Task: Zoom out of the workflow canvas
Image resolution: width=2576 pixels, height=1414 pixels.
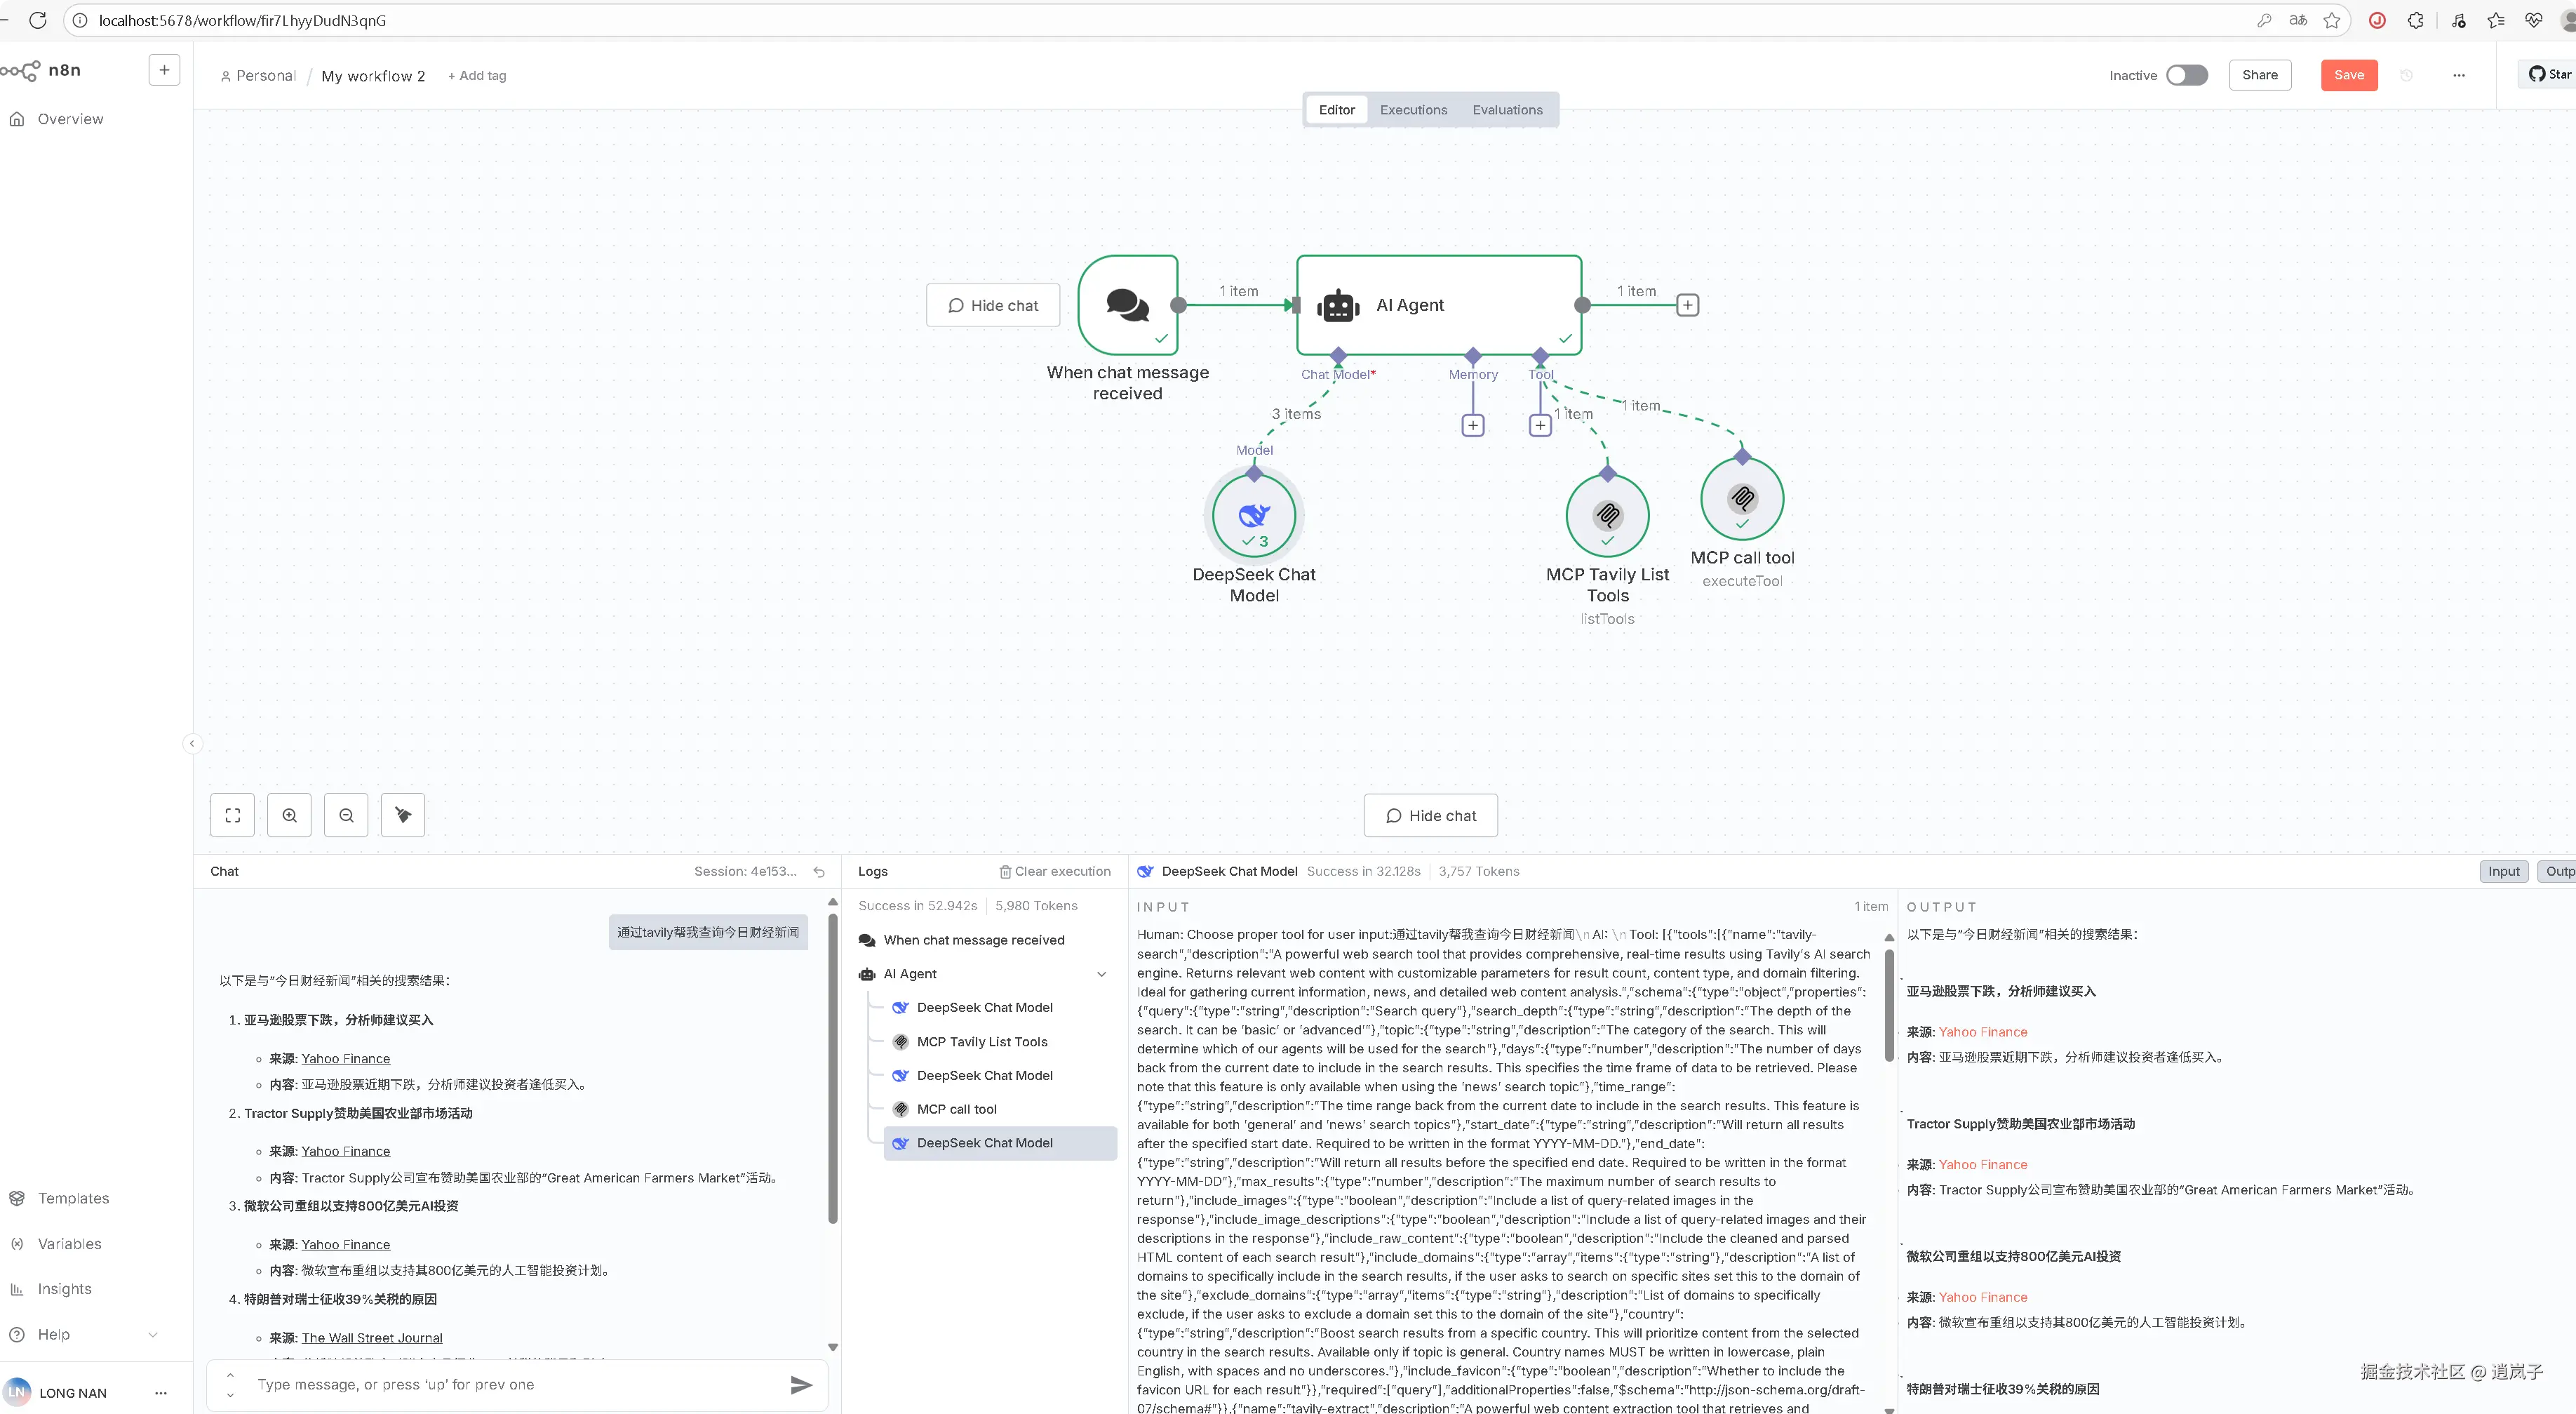Action: [x=346, y=815]
